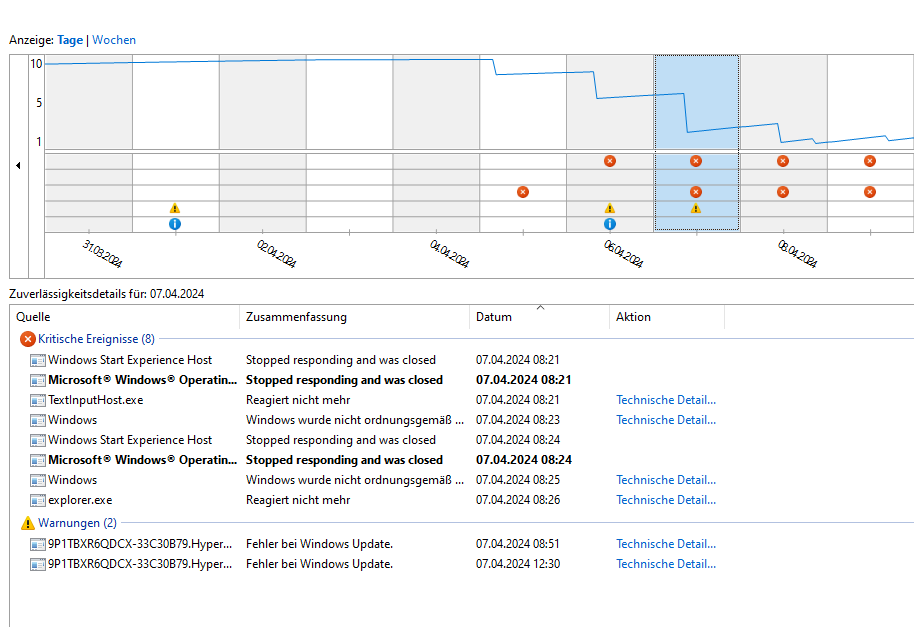
Task: Sort list by Datum column header
Action: coord(539,317)
